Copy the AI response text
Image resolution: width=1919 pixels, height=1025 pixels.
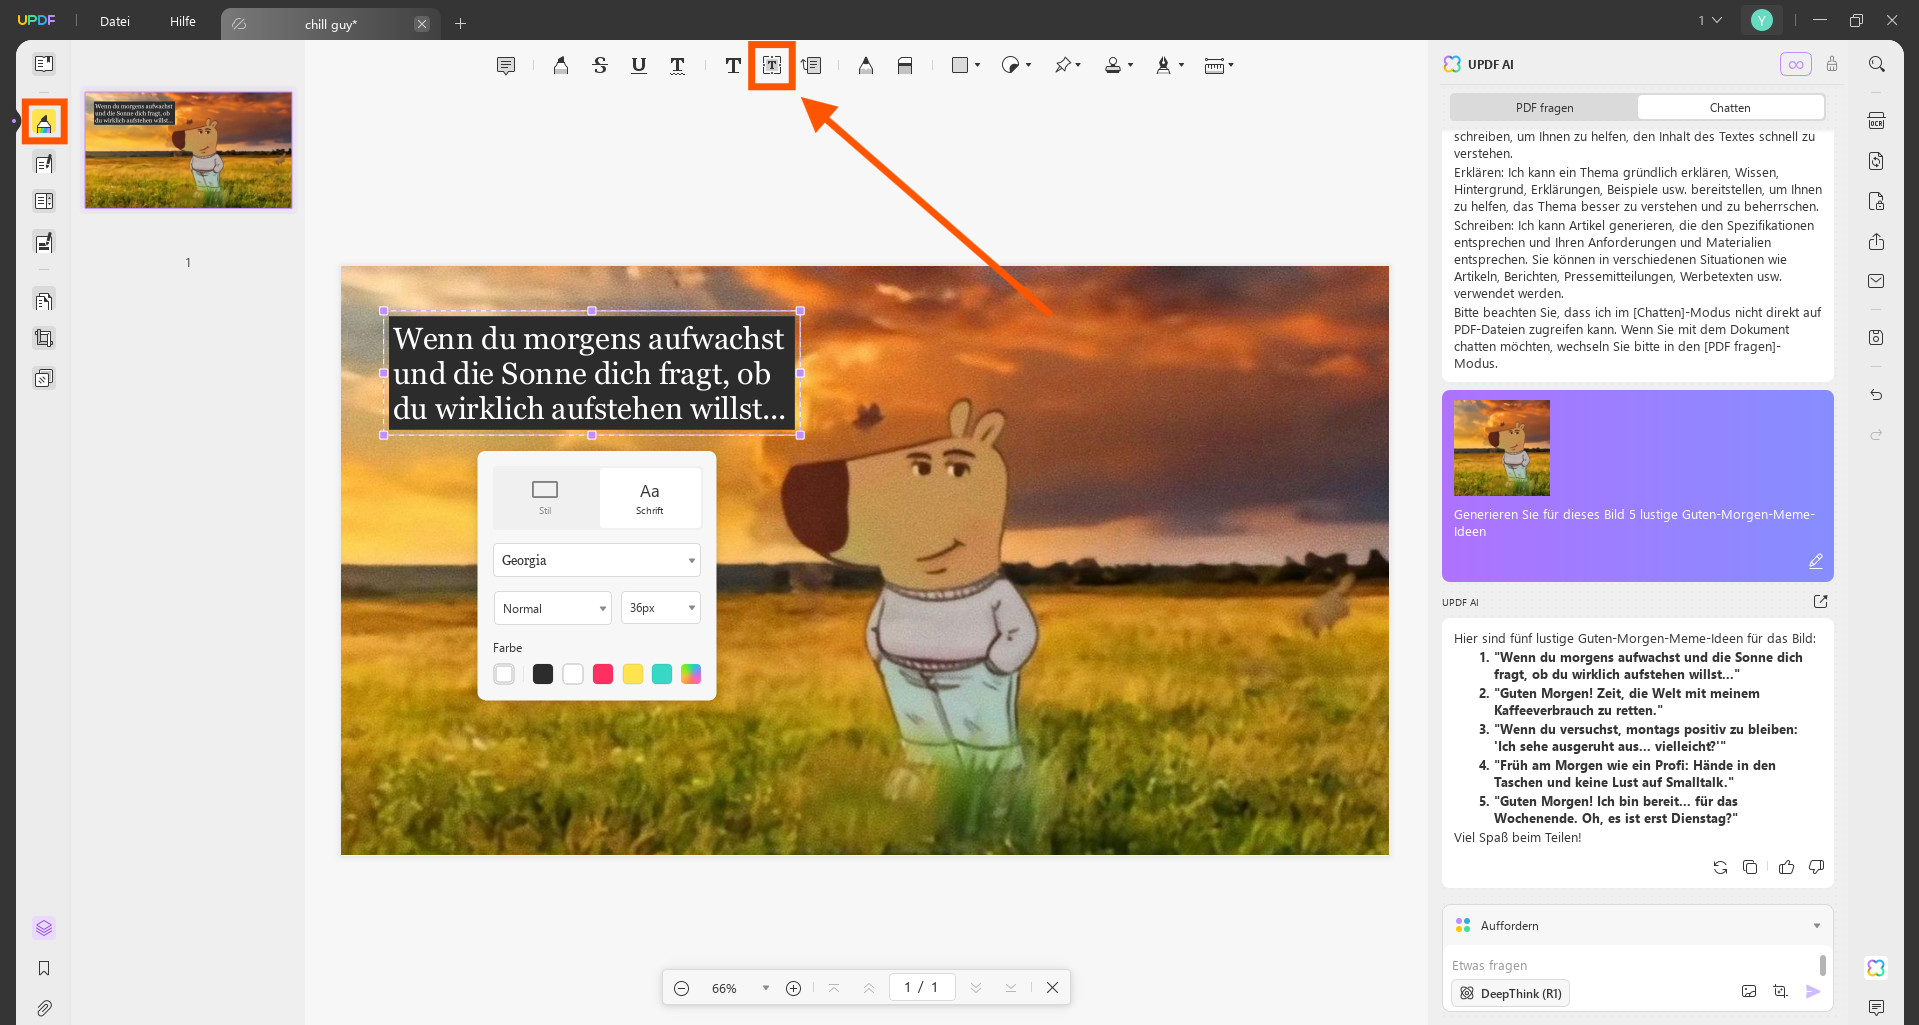tap(1750, 867)
